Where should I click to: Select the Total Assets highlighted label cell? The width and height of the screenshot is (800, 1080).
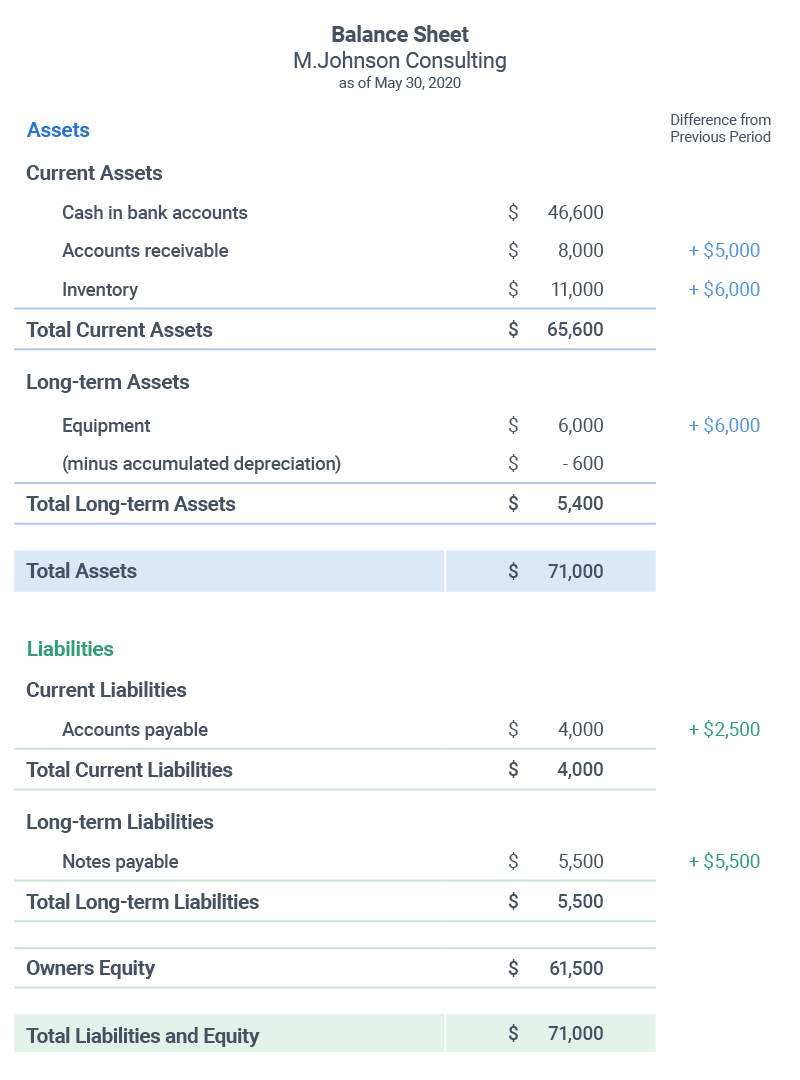point(82,571)
